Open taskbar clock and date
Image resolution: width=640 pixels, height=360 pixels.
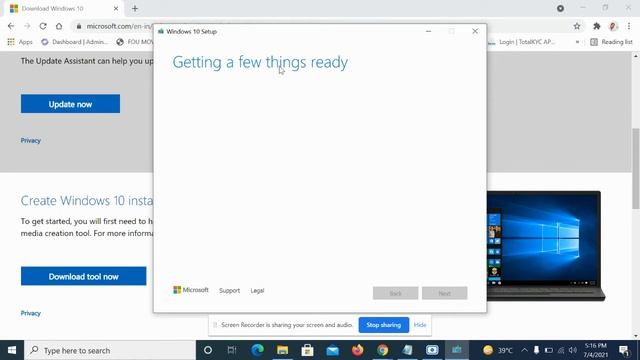click(596, 350)
